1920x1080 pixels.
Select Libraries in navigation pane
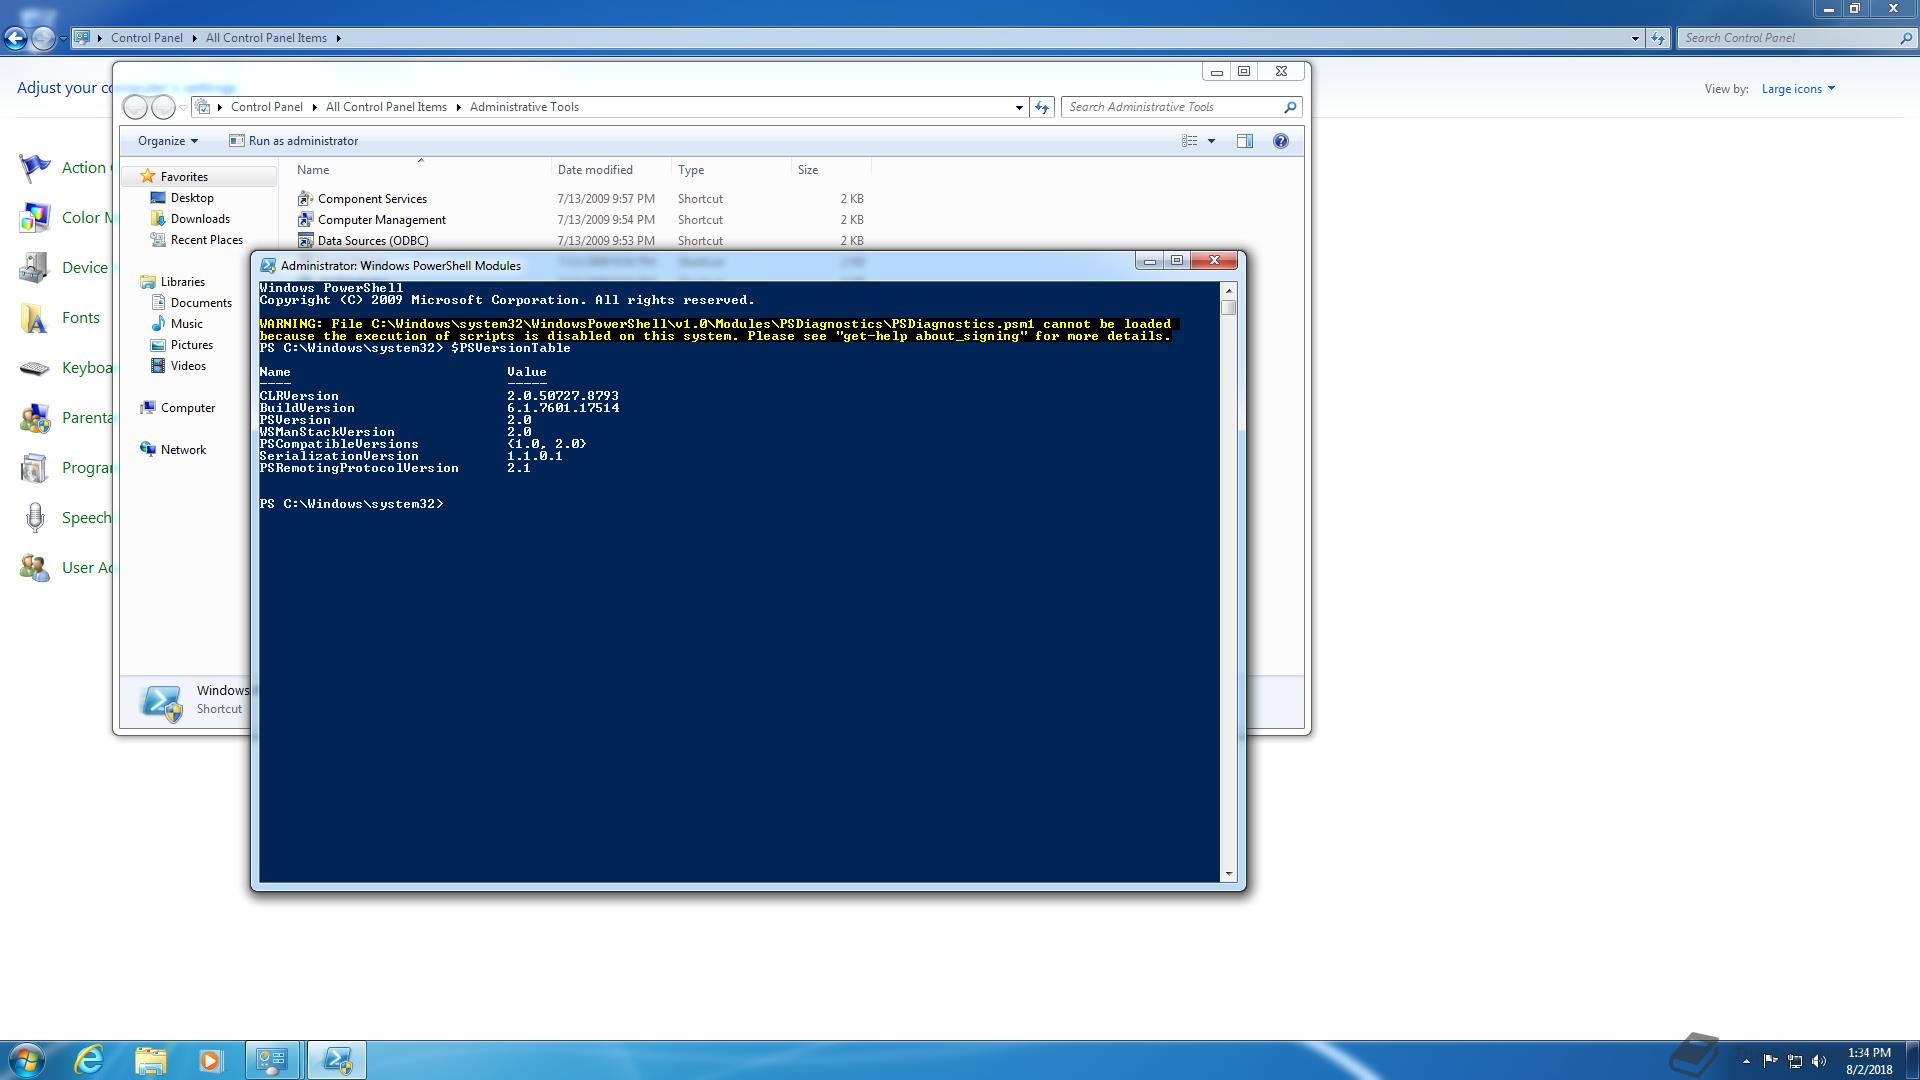[182, 282]
